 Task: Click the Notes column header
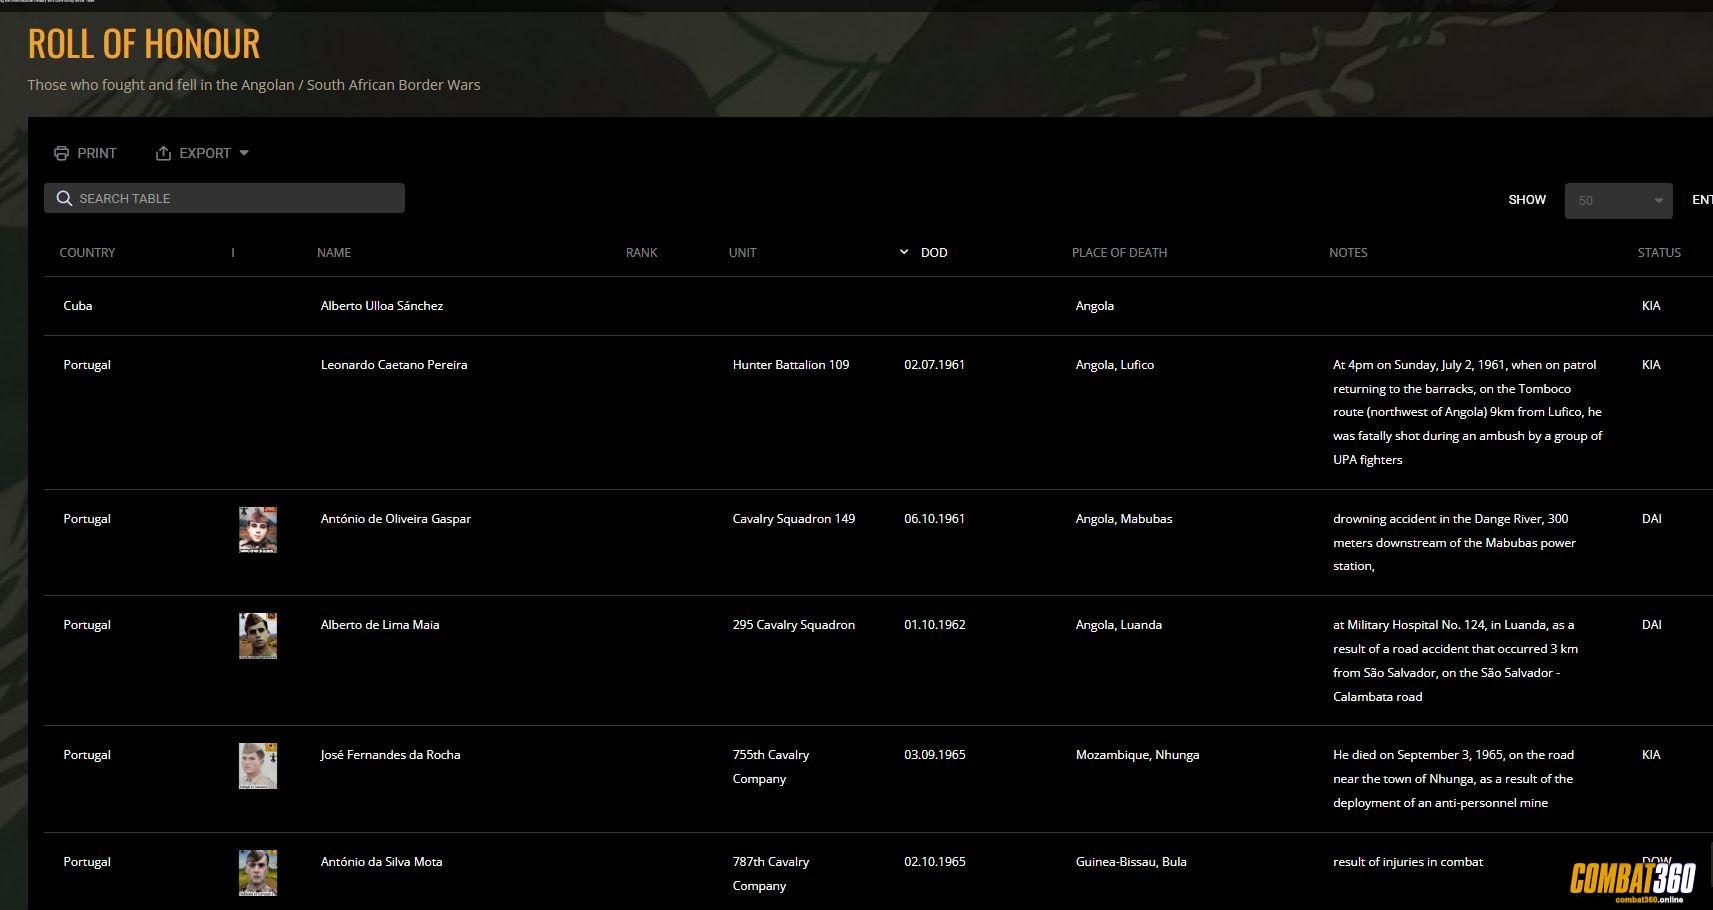[1347, 252]
